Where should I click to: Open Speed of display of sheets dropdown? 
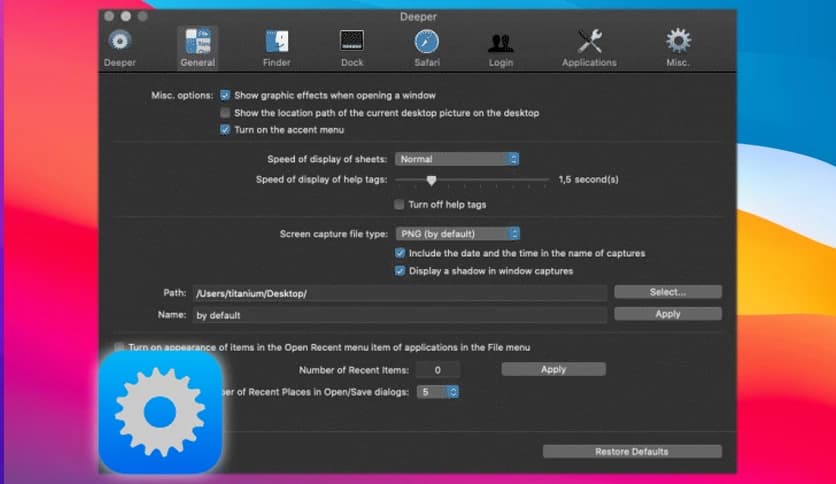[x=457, y=159]
